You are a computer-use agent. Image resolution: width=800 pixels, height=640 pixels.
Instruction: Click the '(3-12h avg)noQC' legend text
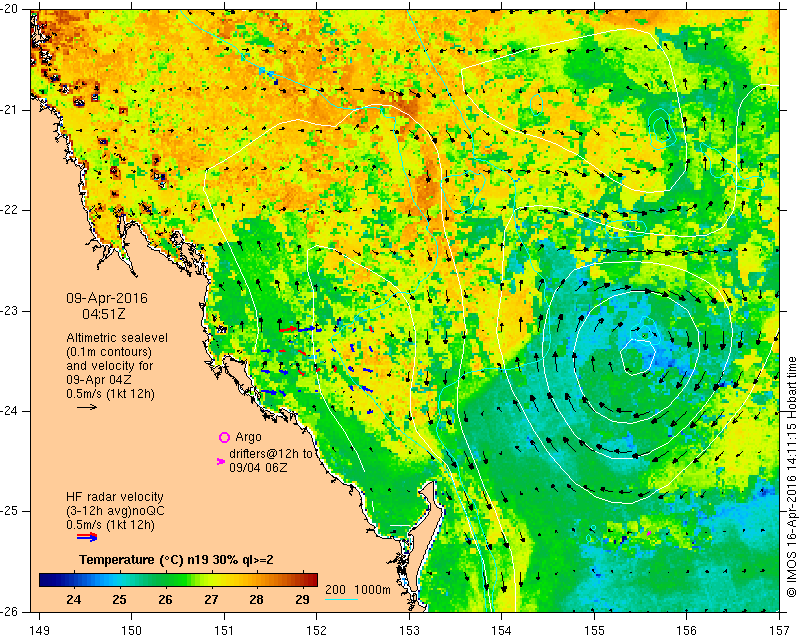click(115, 511)
